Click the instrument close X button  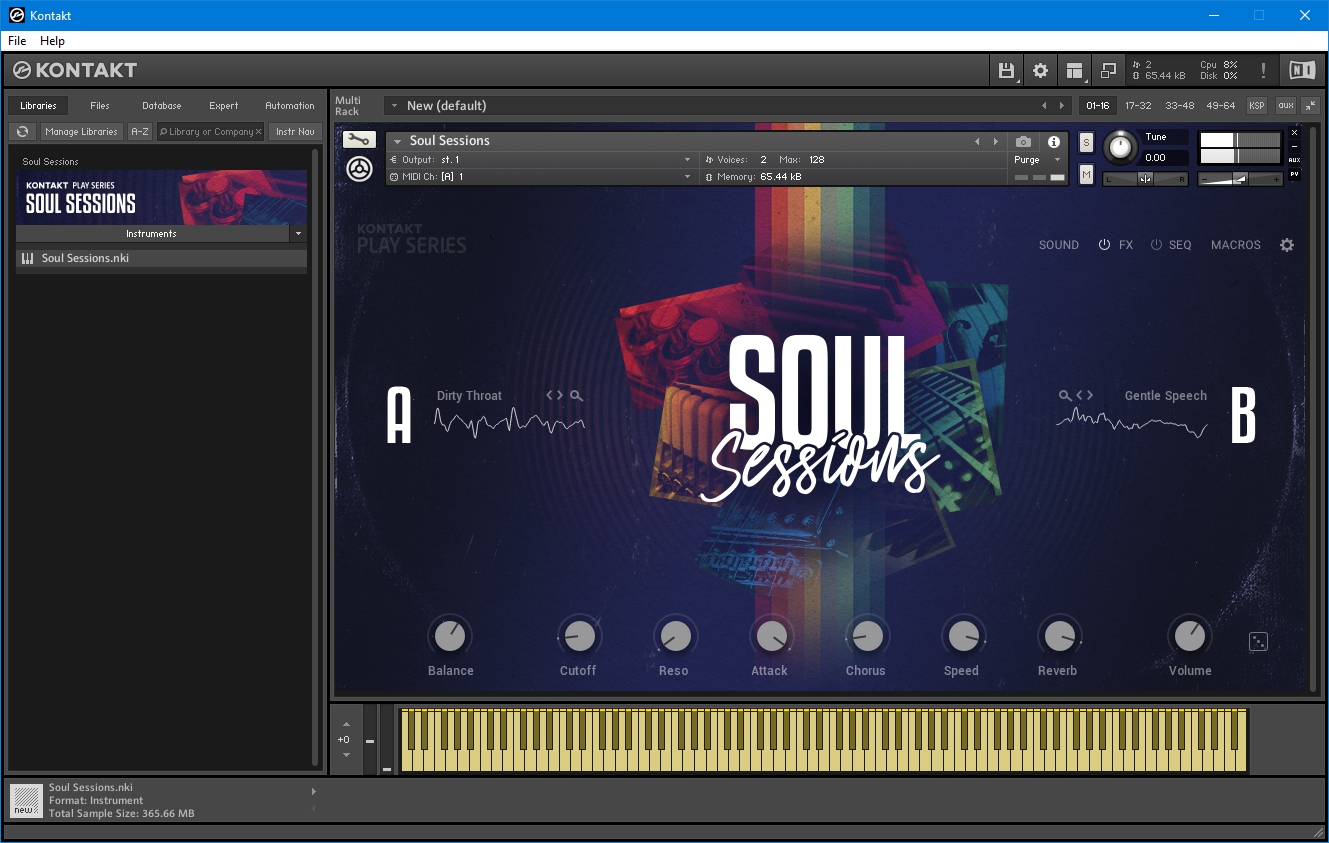click(1294, 133)
